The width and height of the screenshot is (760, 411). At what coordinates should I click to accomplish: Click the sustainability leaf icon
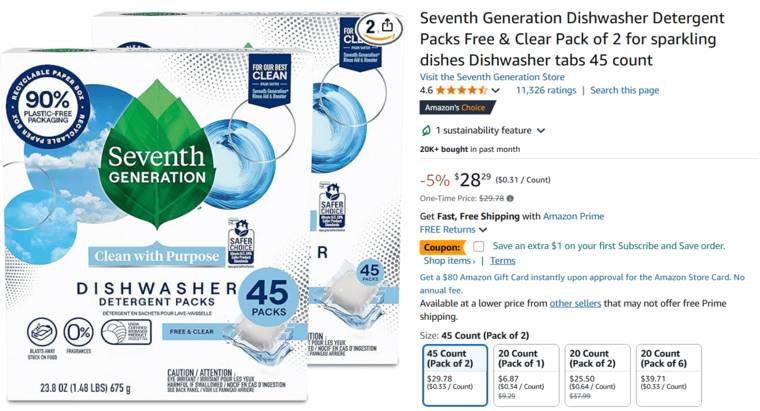tap(426, 130)
